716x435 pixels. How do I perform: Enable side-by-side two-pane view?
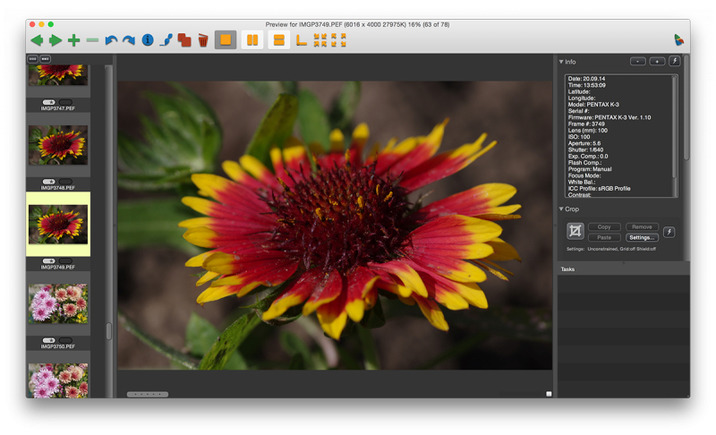(x=253, y=41)
